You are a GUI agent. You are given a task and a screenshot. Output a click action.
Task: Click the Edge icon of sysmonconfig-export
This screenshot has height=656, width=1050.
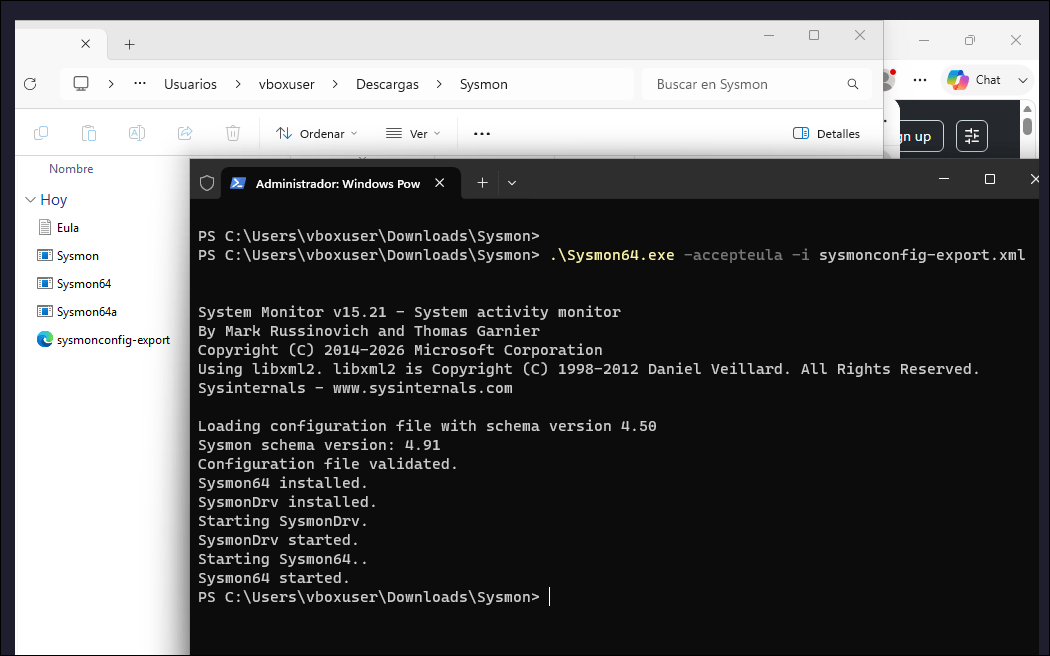tap(45, 339)
